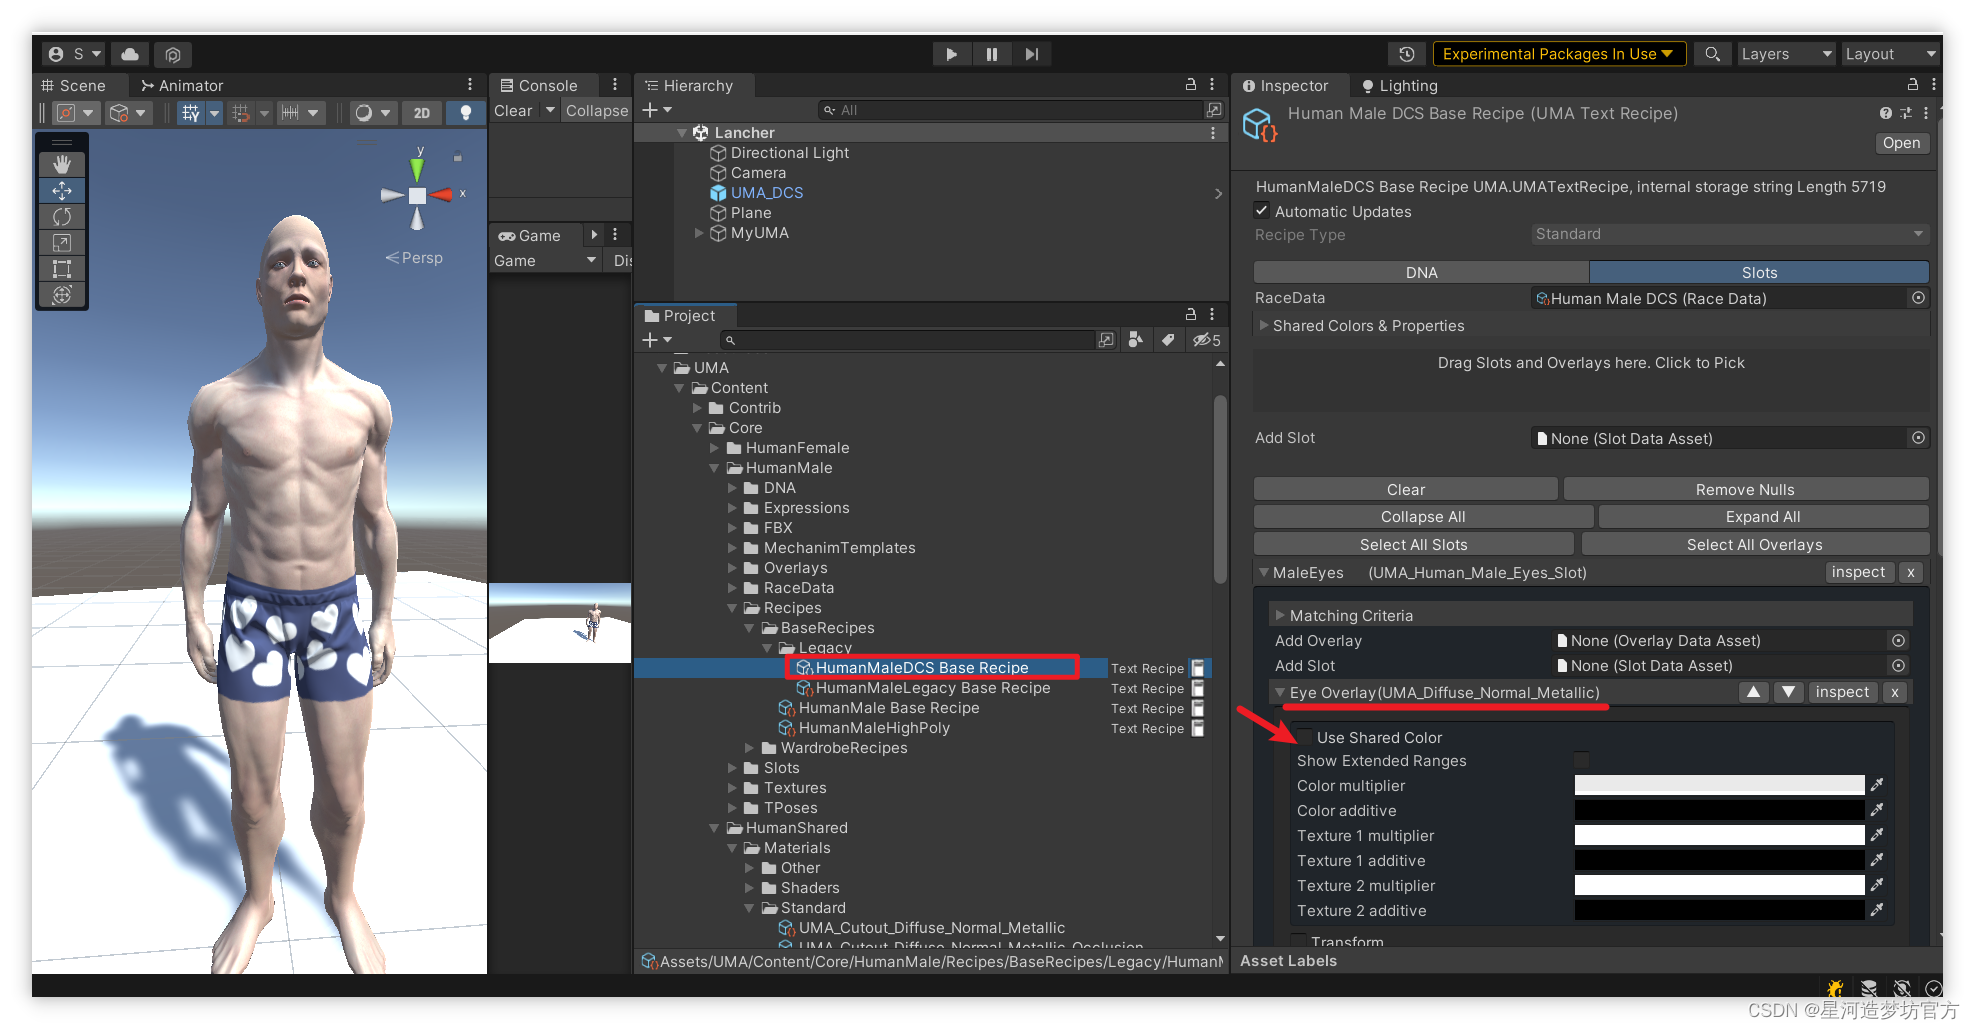Open the Game display mode dropdown

[545, 260]
